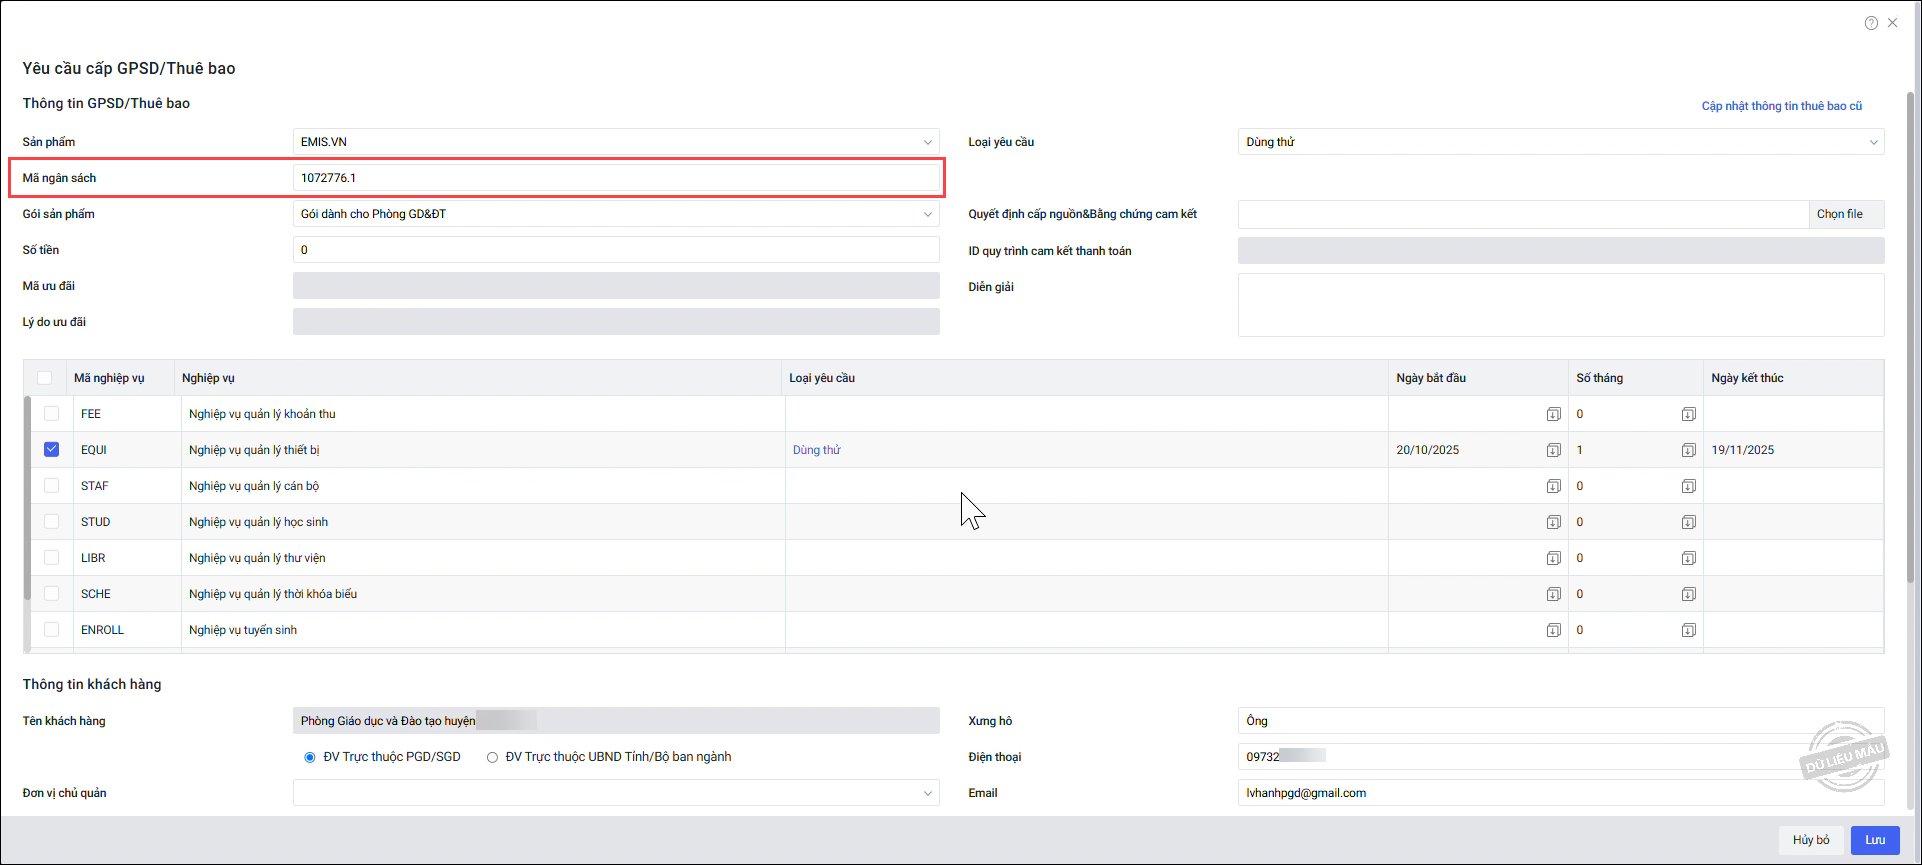Viewport: 1922px width, 865px height.
Task: Open start date picker for SCHE row
Action: click(1553, 594)
